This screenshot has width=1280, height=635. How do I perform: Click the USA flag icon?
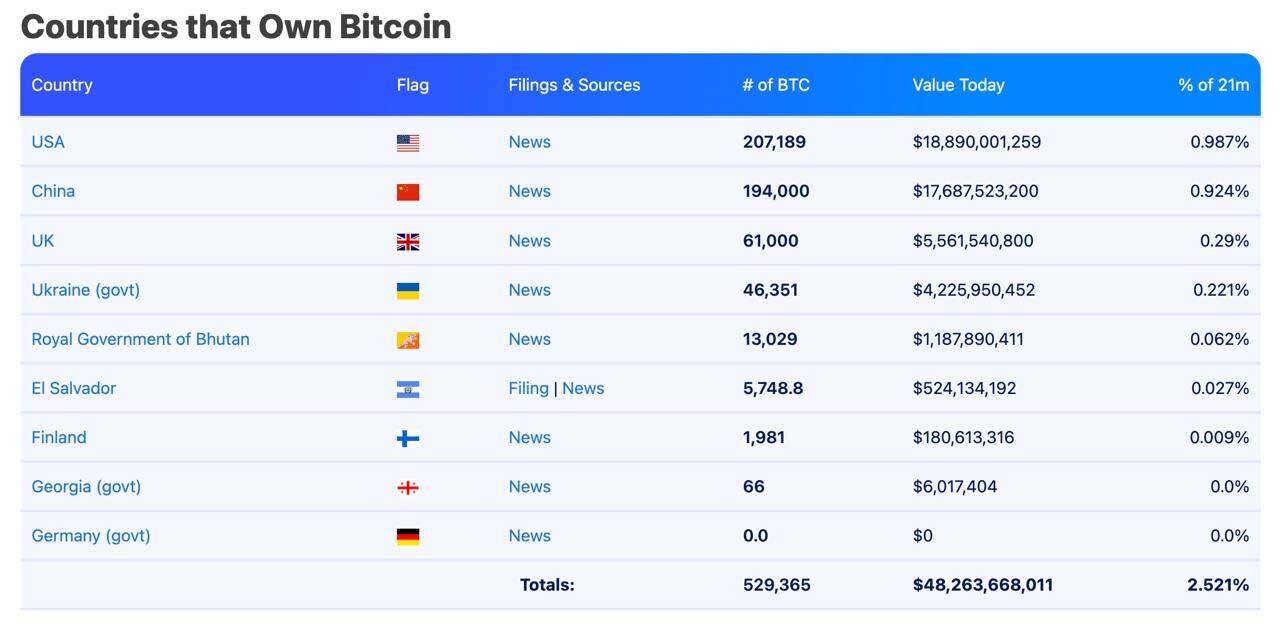click(x=408, y=143)
